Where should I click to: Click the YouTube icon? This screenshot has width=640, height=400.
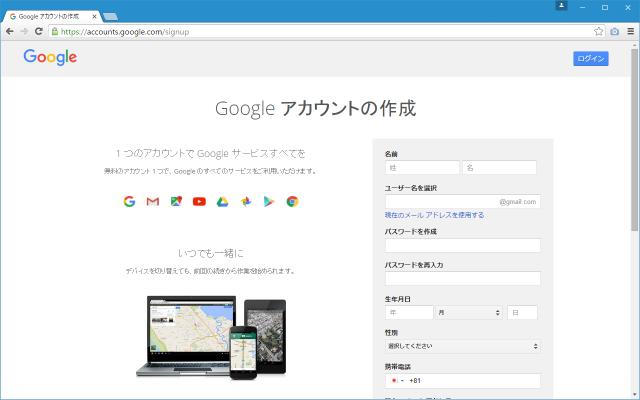199,201
